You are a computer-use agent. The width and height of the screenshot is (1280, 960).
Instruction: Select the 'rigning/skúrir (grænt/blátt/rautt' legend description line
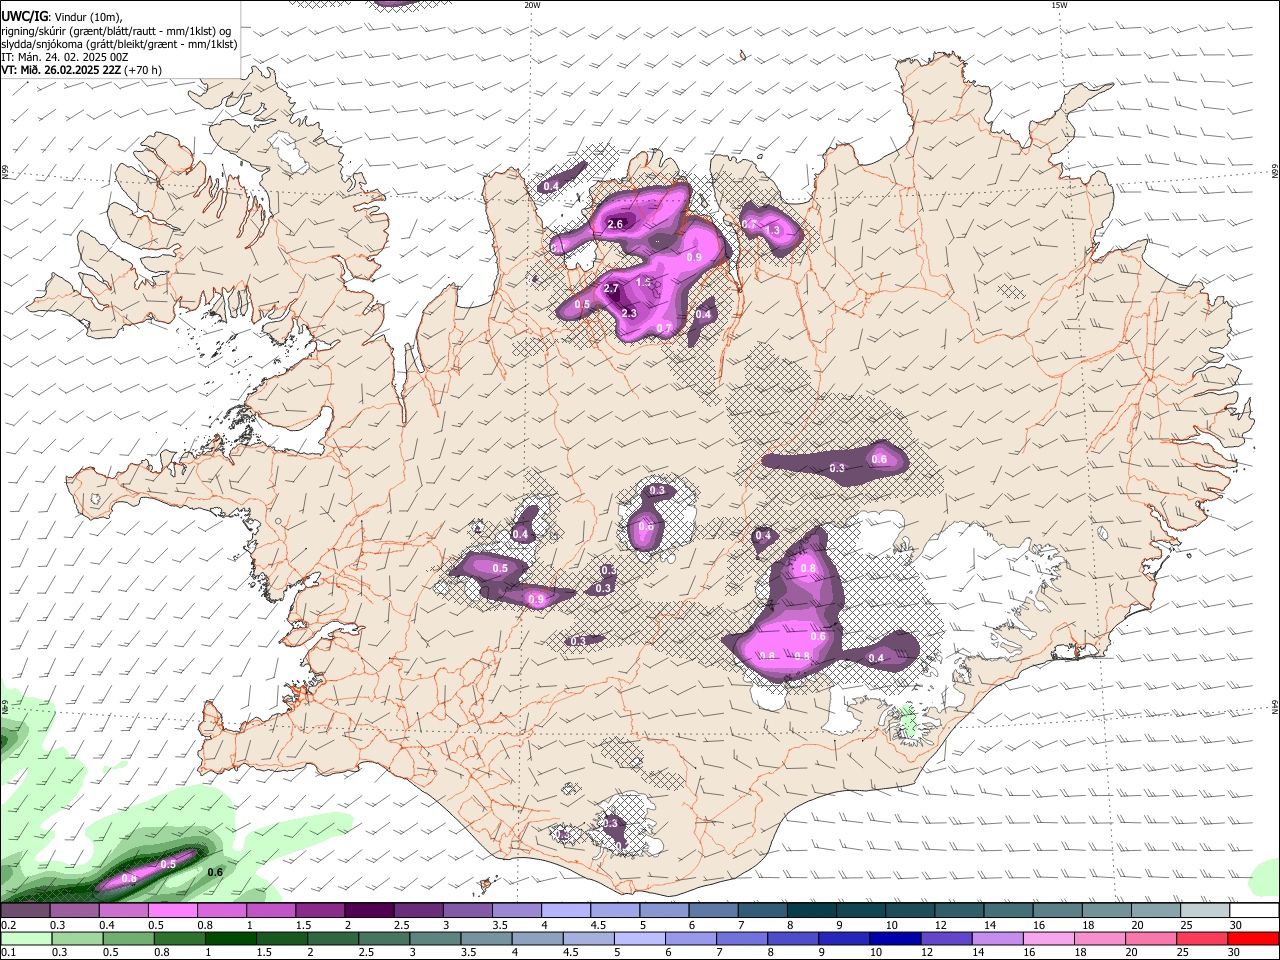[x=116, y=31]
